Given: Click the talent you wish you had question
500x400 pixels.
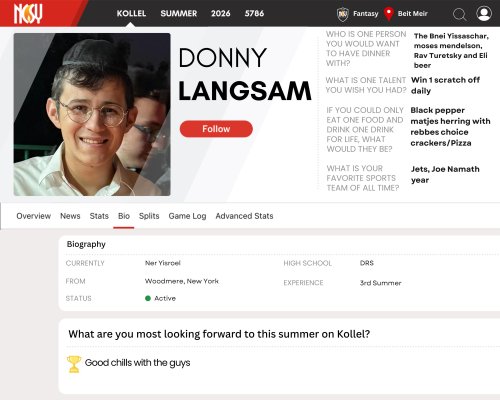Looking at the screenshot, I should (366, 85).
